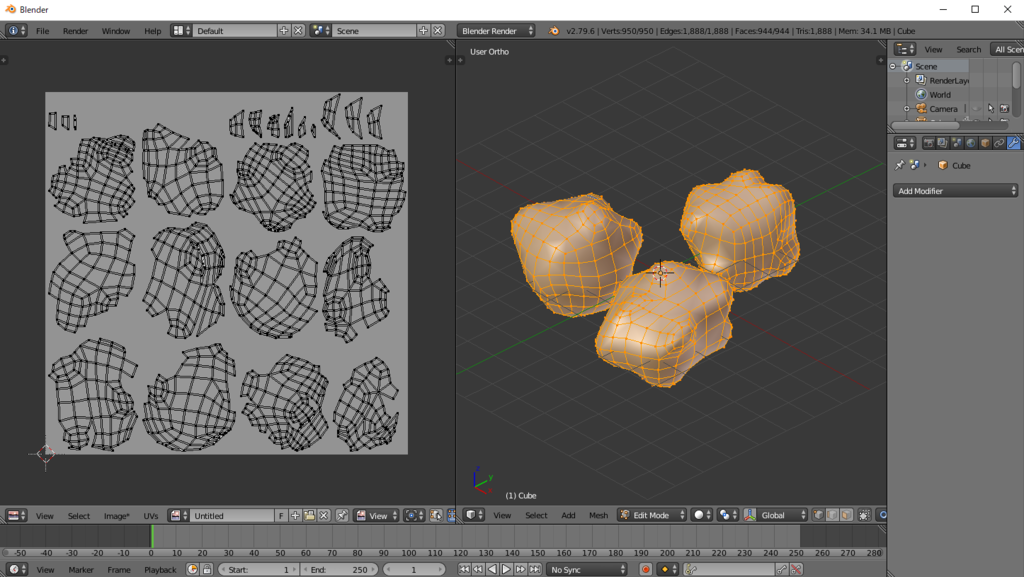The height and width of the screenshot is (577, 1024).
Task: Open the timeline Frame menu
Action: (119, 570)
